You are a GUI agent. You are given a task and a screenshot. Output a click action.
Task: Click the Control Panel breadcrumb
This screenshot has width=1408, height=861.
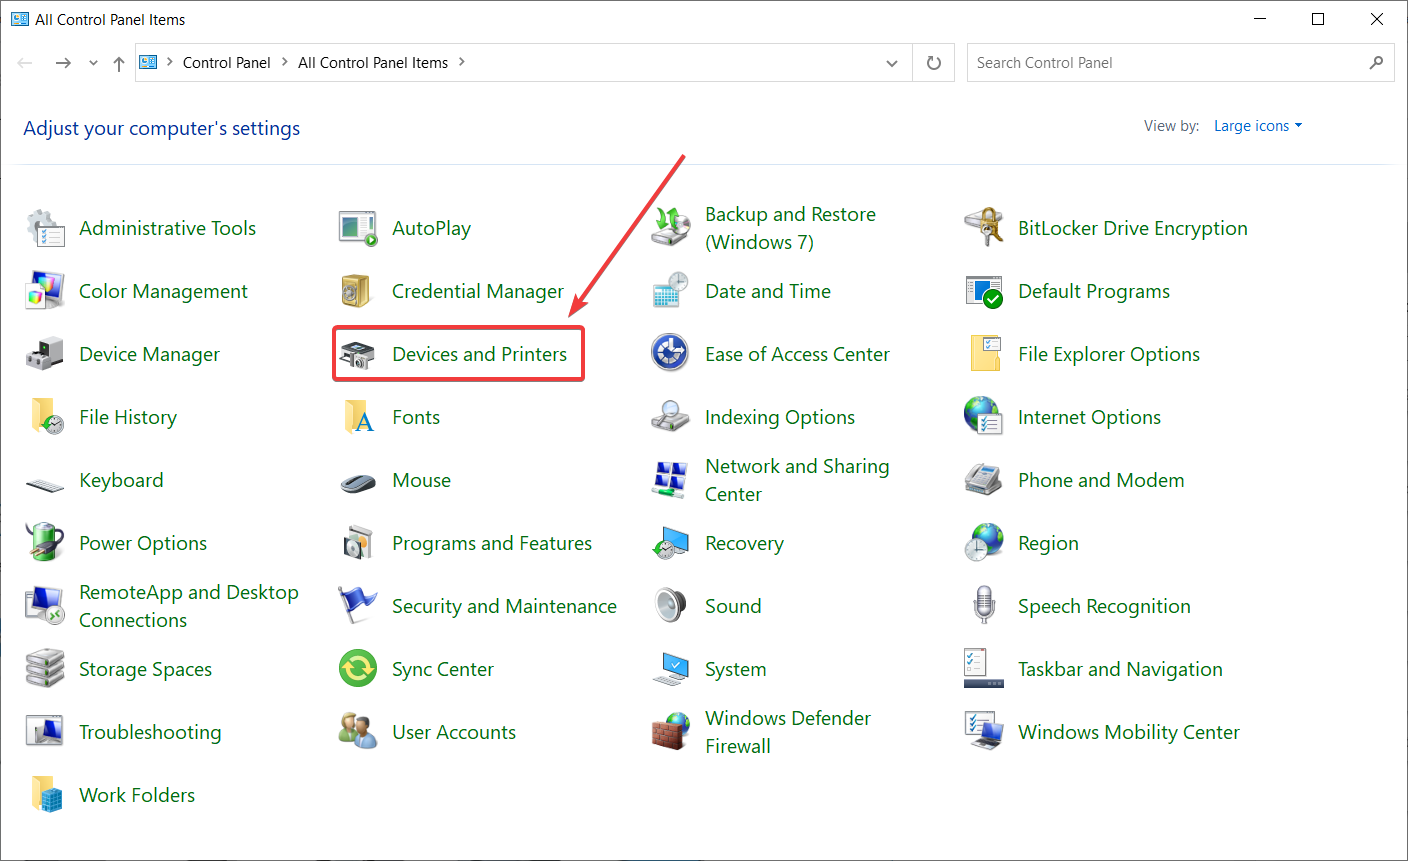click(x=227, y=62)
